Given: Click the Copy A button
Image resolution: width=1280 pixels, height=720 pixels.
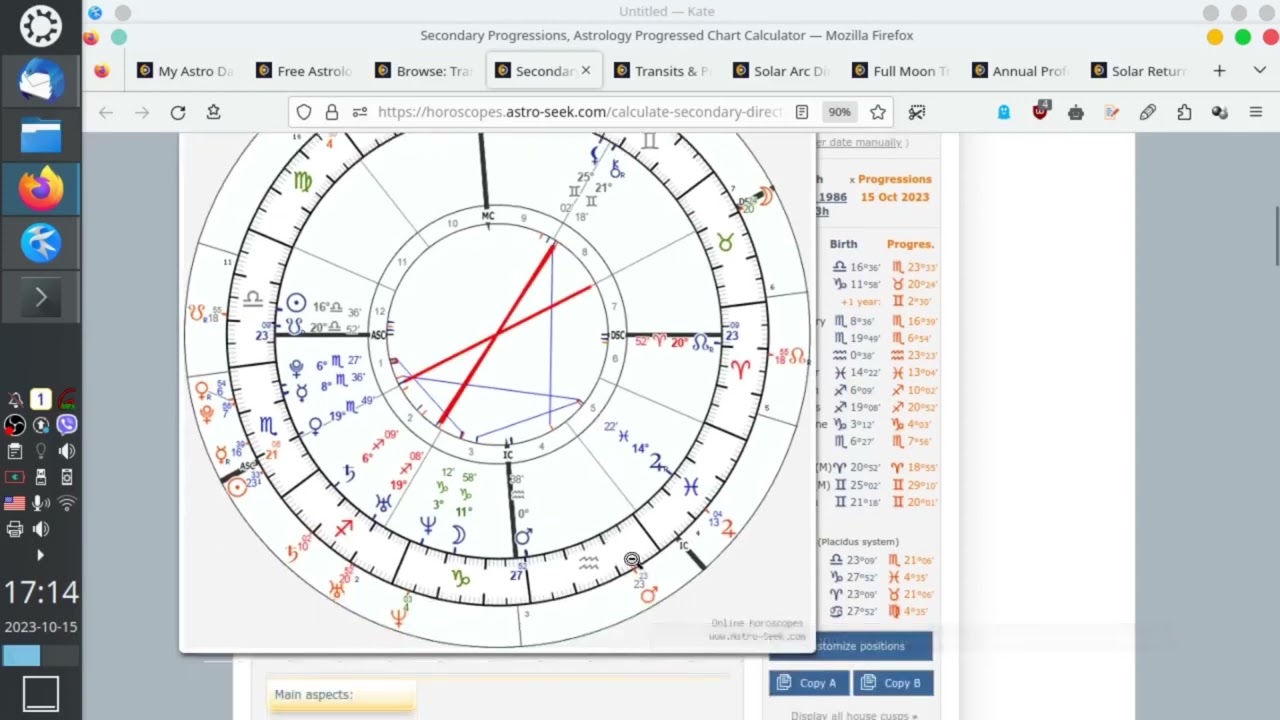Looking at the screenshot, I should [809, 683].
